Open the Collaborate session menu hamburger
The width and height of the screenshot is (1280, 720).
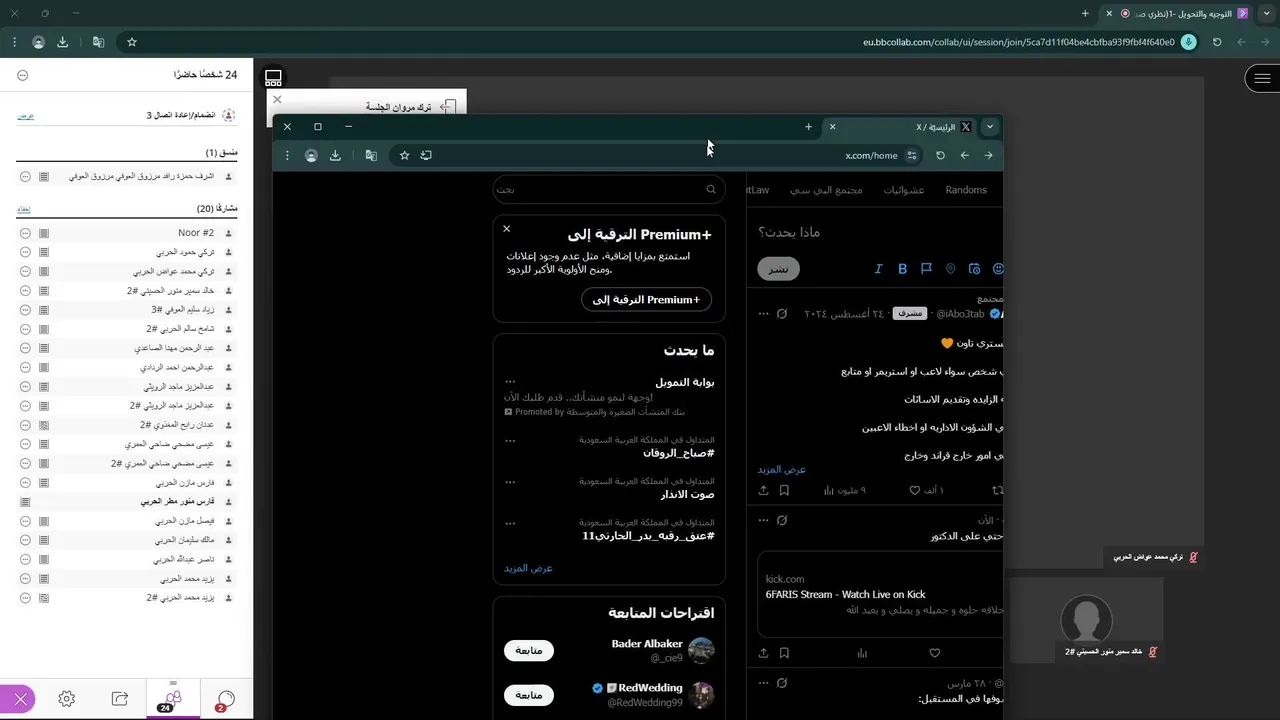click(1262, 78)
